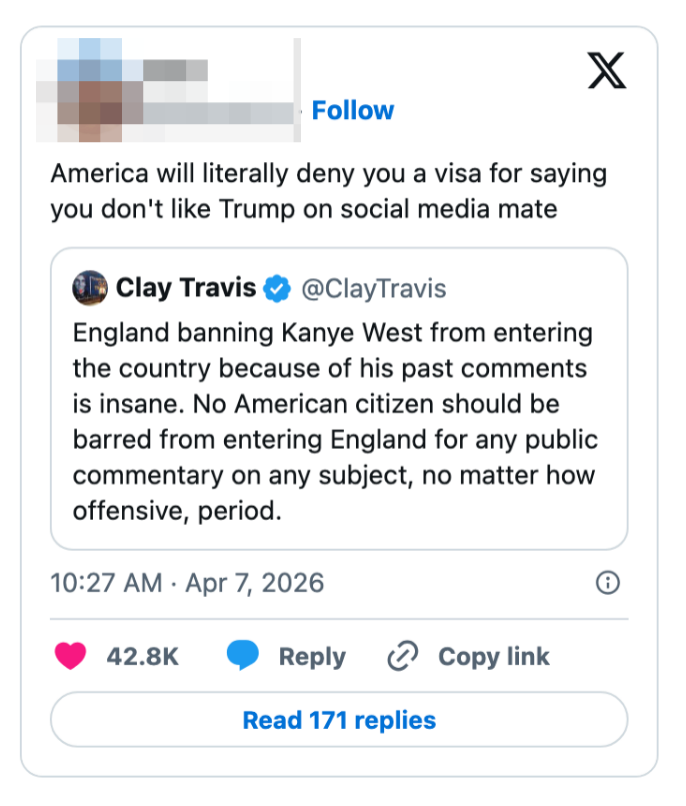Select the heart icon to unlike the post
Screen dimensions: 686x806
point(70,656)
